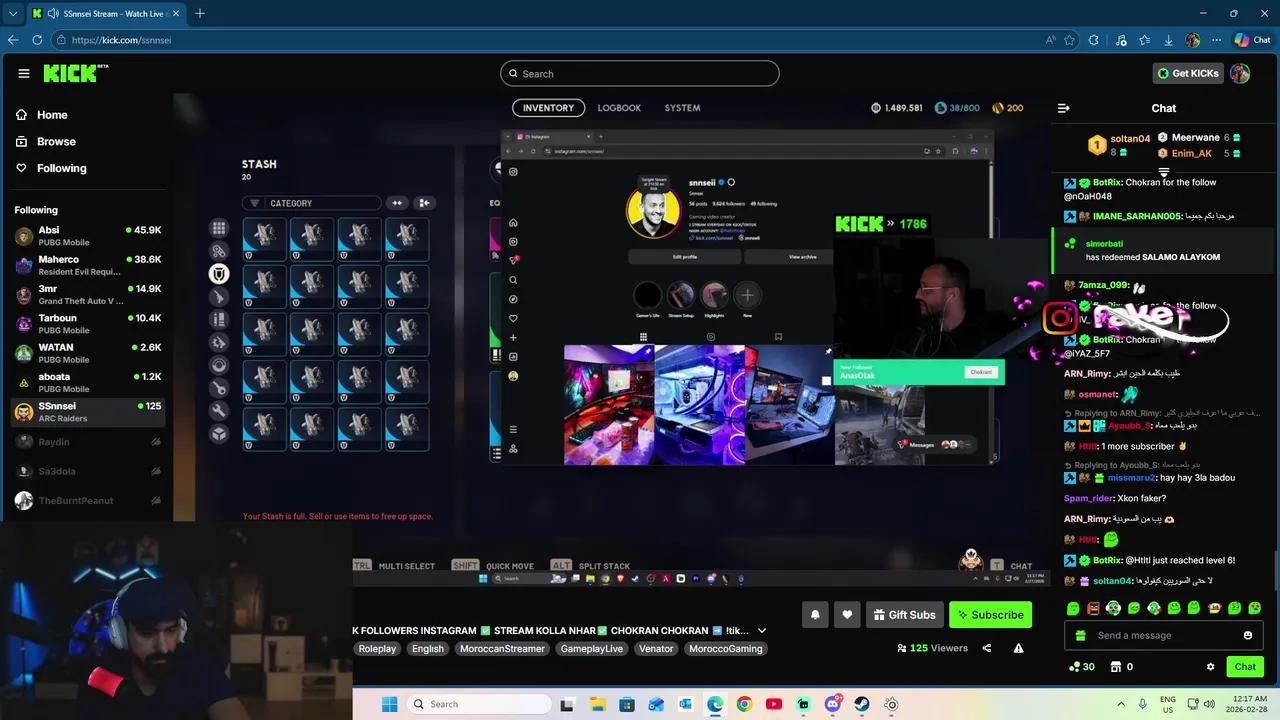Launch Steam from the taskbar
Screen dimensions: 1280x720
(861, 704)
